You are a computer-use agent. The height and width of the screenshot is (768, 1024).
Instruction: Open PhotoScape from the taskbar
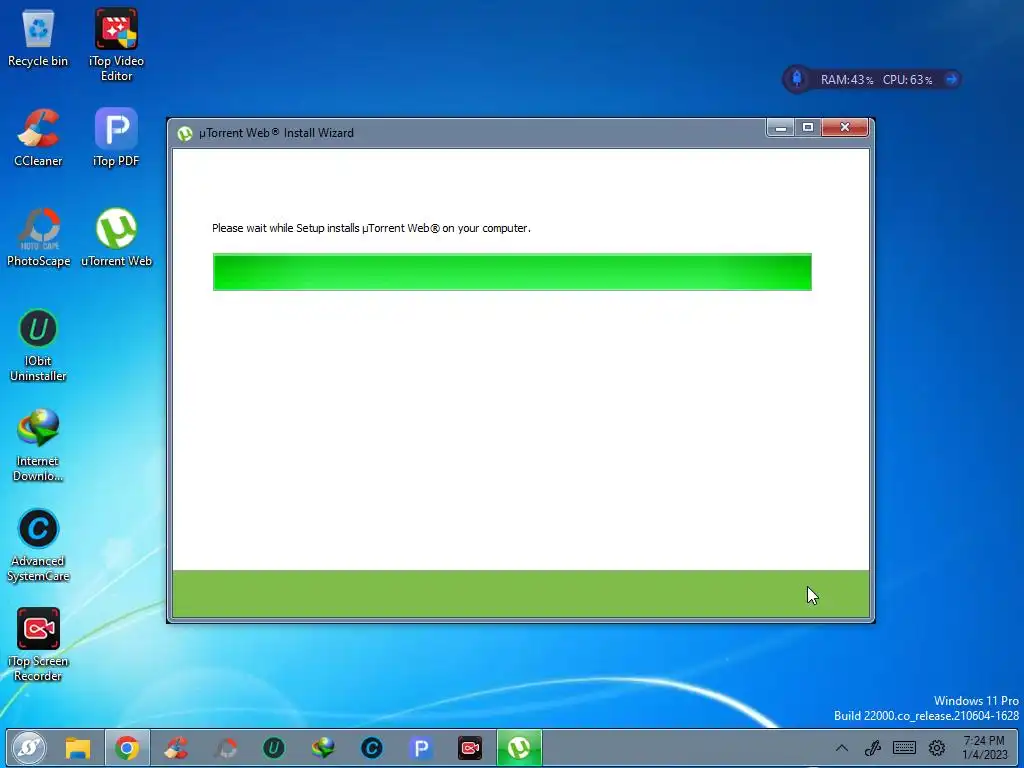pos(225,748)
